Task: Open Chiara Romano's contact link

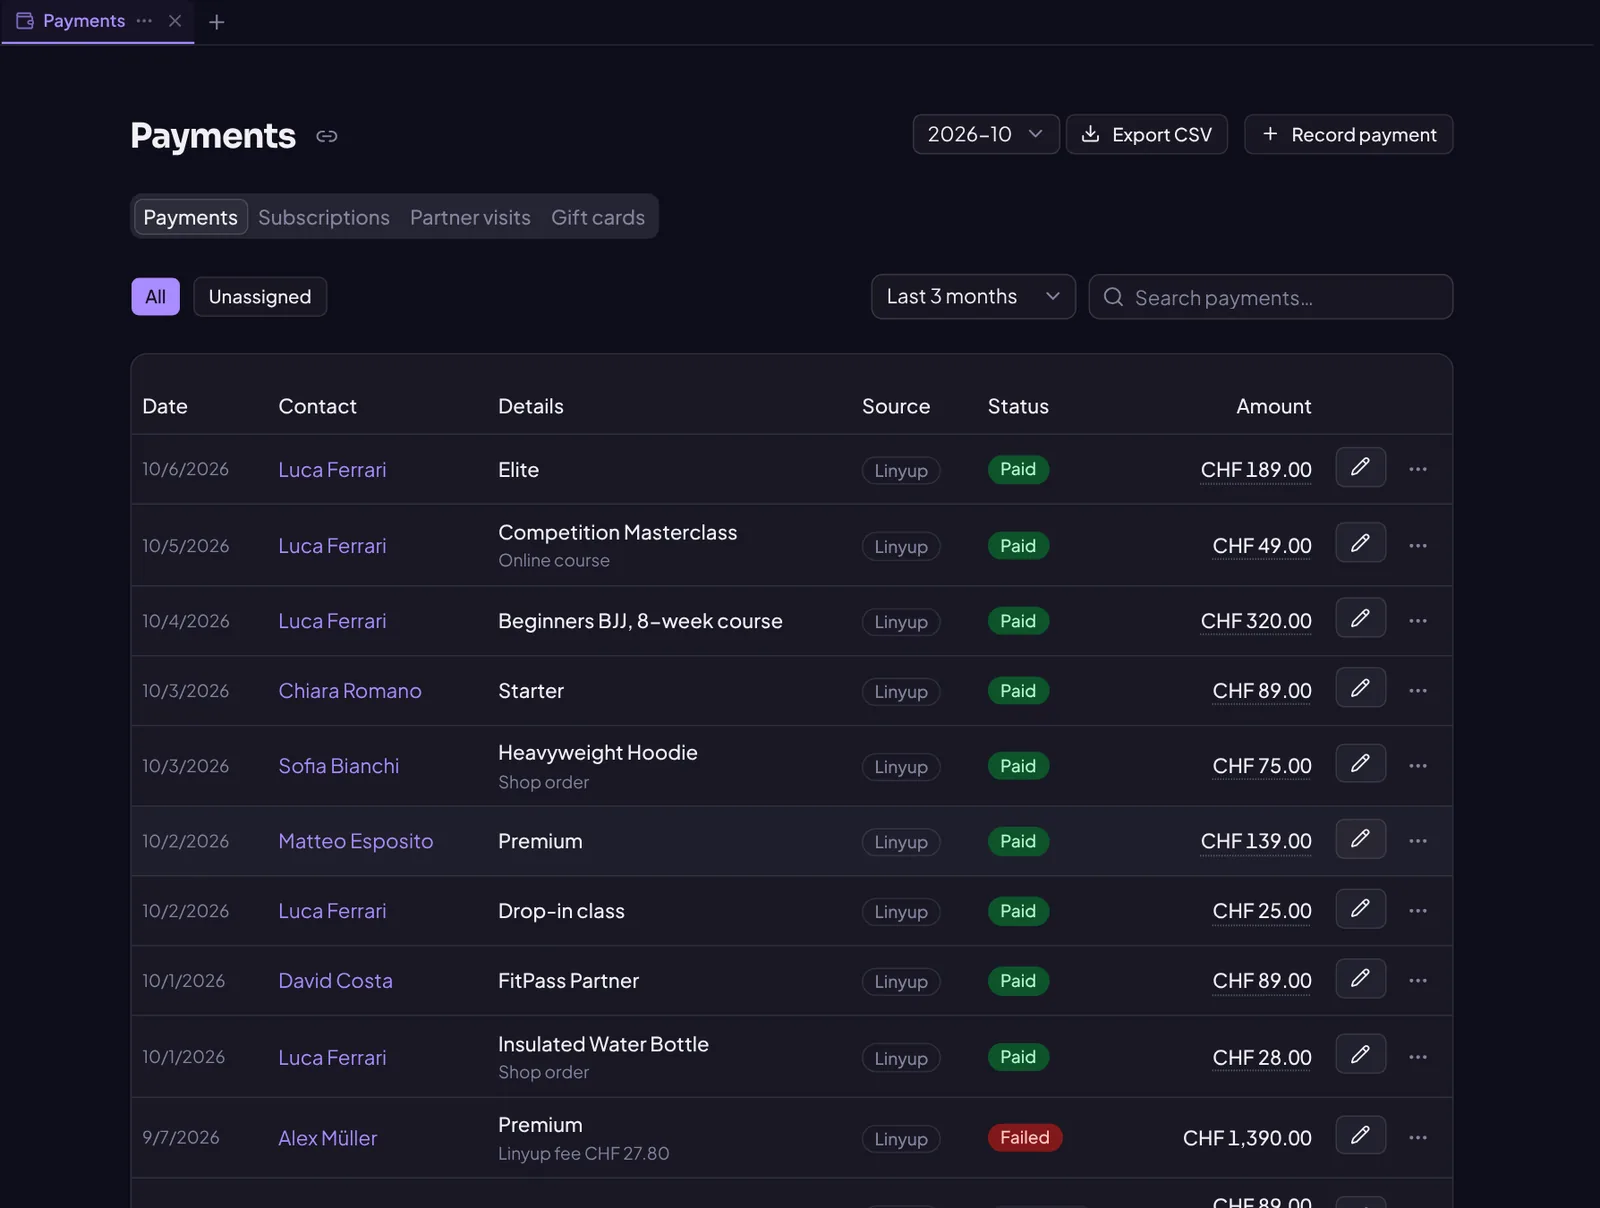Action: point(350,691)
